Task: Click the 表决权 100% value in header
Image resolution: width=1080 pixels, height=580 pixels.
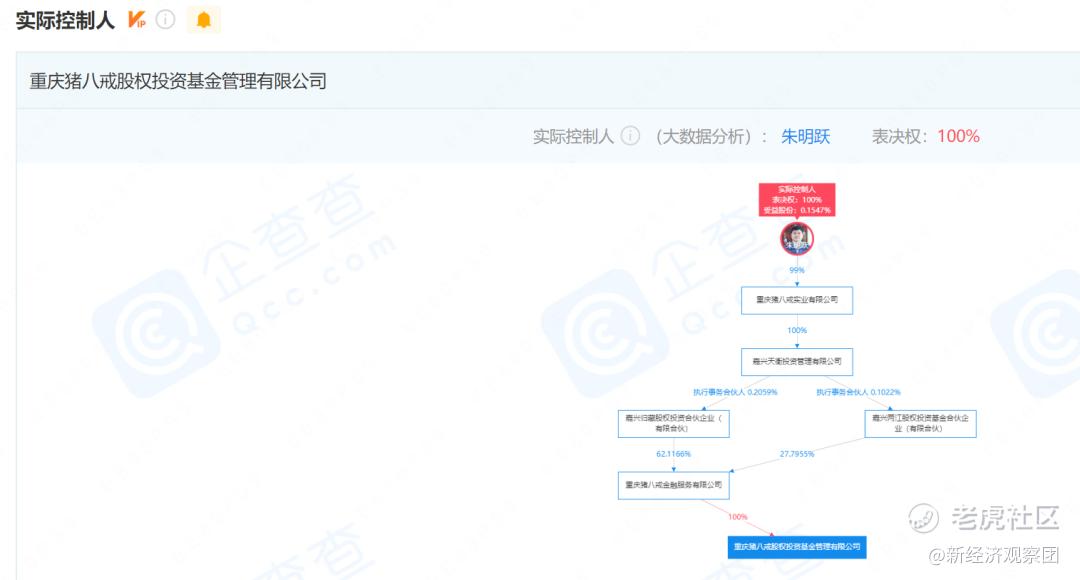Action: (x=958, y=136)
